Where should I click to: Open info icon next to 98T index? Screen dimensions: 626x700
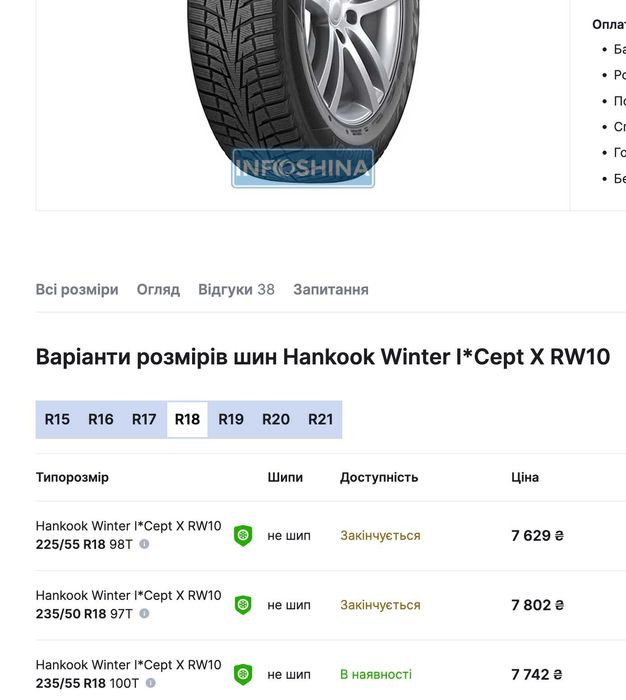click(x=144, y=544)
